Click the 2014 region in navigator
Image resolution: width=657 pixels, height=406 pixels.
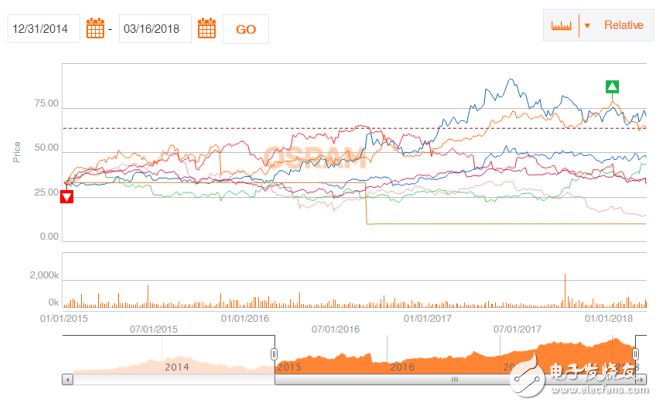click(176, 366)
